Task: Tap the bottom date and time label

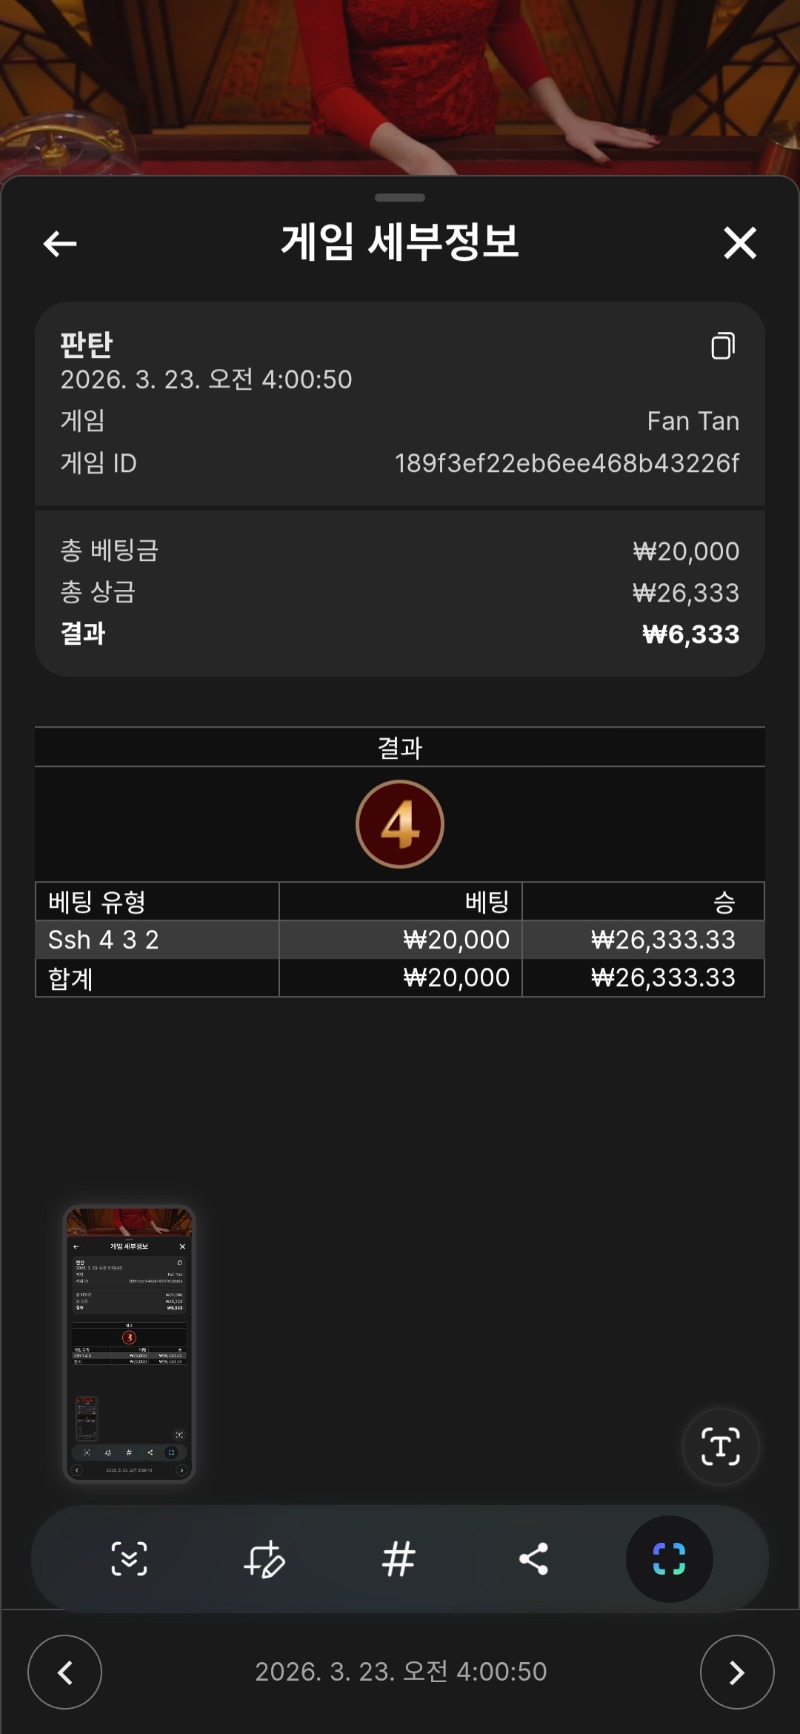Action: click(x=401, y=1672)
